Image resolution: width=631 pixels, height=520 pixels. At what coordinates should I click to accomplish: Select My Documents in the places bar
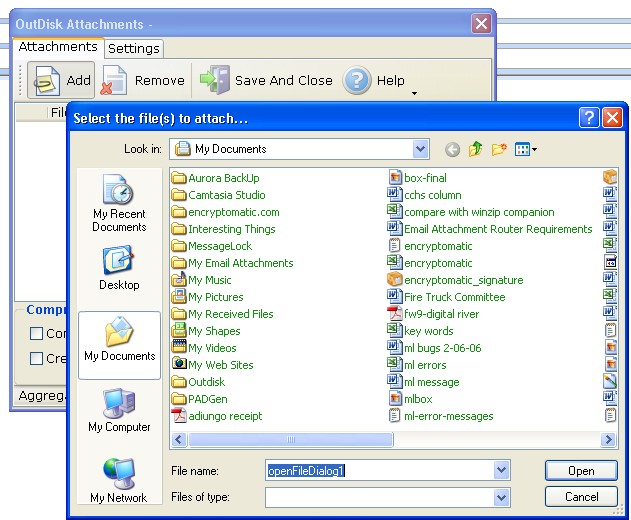click(120, 345)
